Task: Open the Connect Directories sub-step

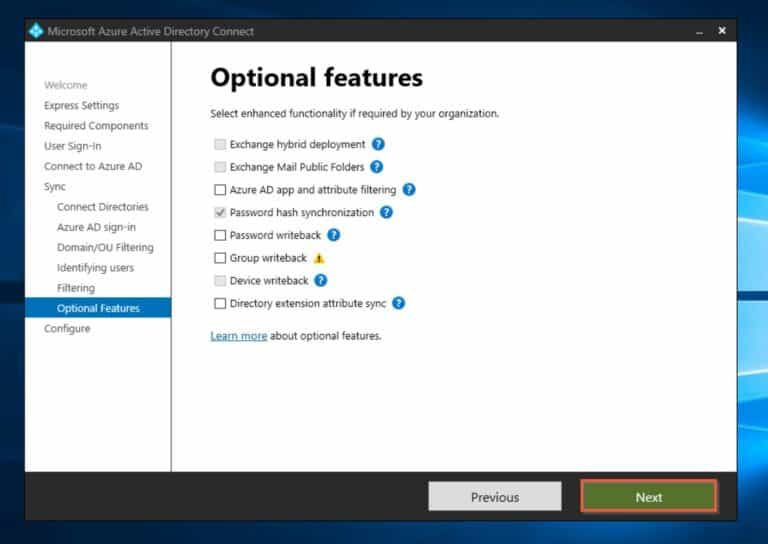Action: 103,207
